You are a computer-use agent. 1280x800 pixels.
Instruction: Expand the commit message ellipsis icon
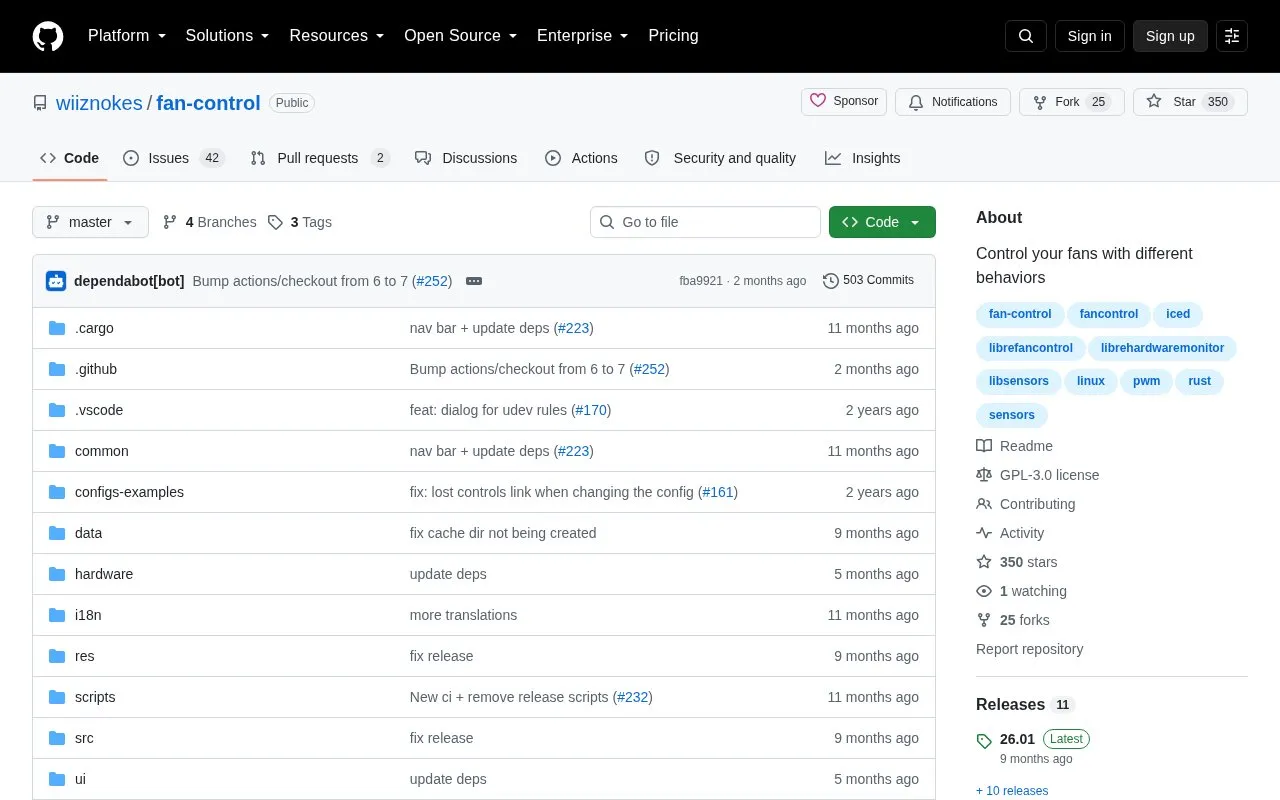tap(474, 281)
